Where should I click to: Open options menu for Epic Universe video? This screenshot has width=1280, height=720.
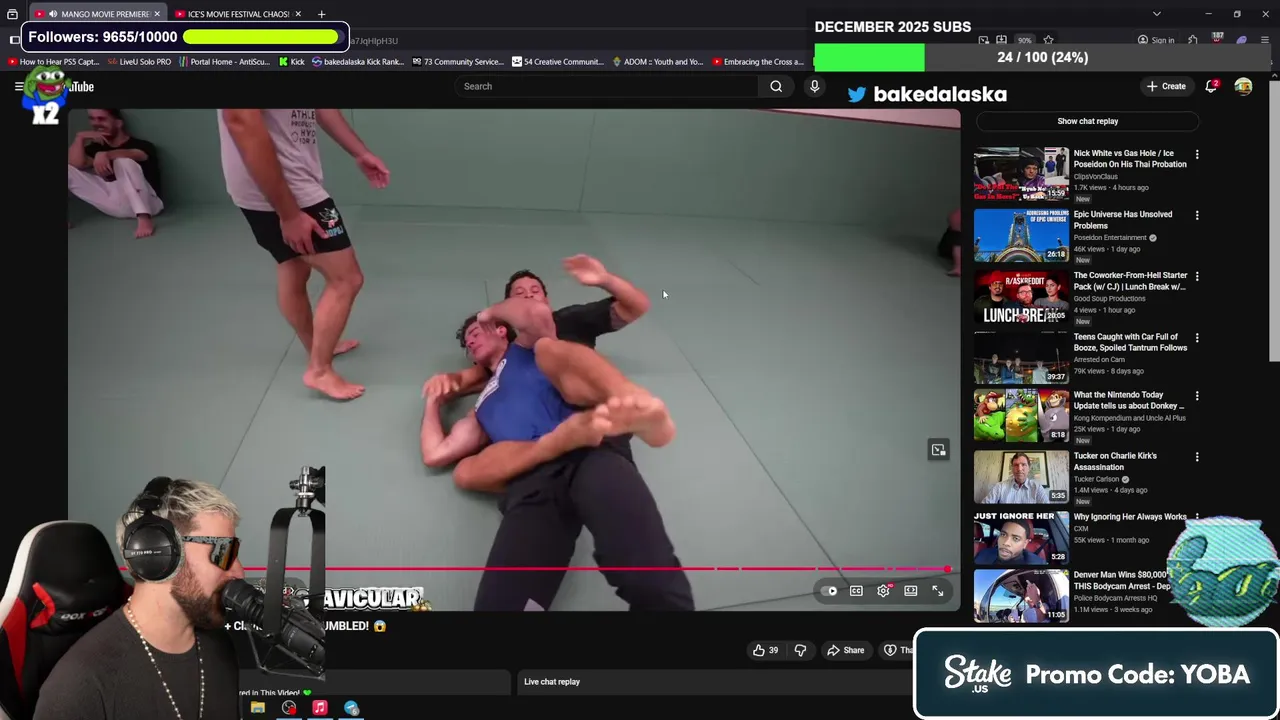point(1196,216)
